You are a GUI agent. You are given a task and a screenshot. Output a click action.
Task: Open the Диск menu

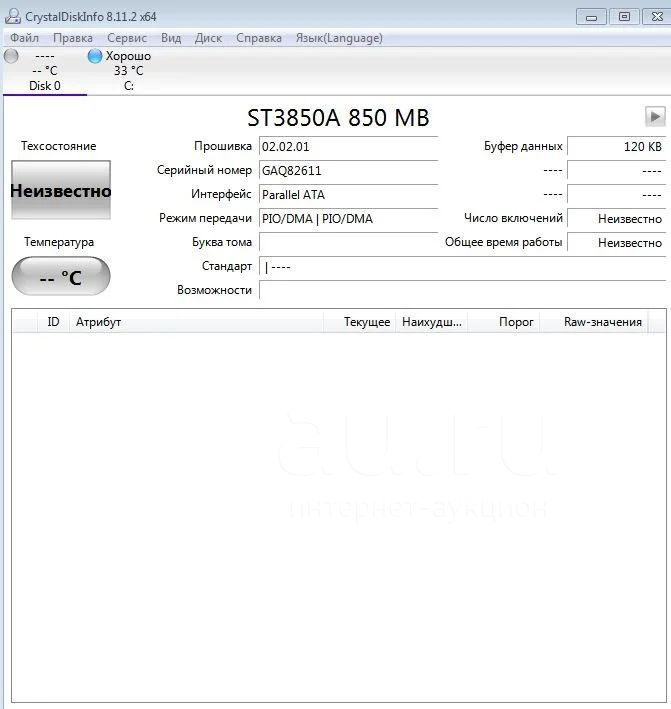point(208,38)
